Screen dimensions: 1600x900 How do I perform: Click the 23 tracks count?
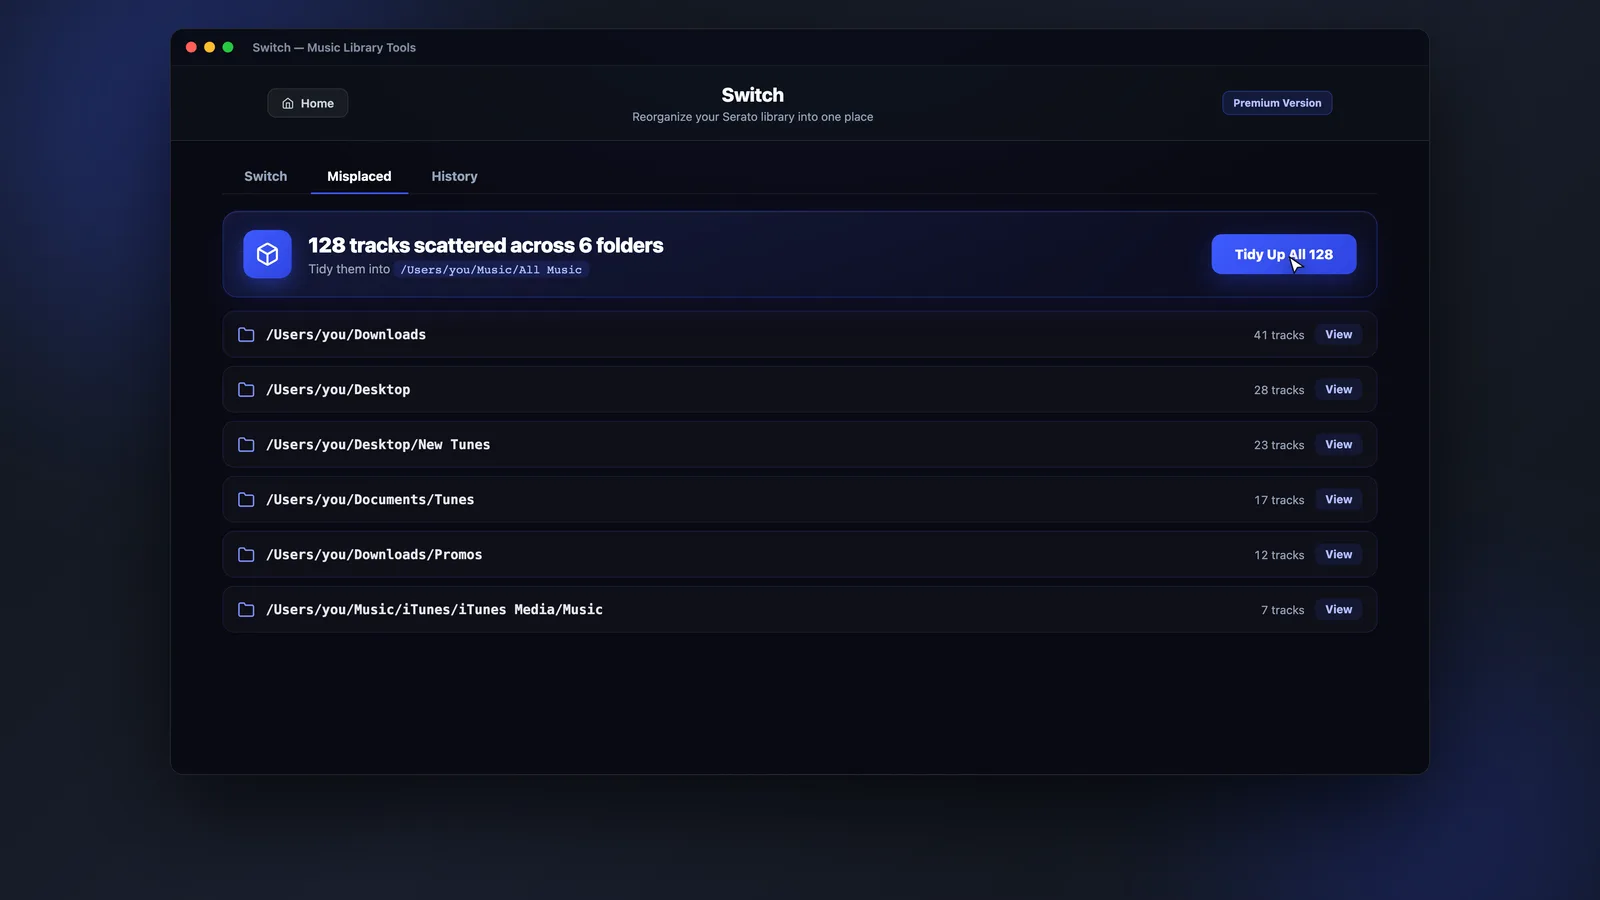pos(1279,445)
